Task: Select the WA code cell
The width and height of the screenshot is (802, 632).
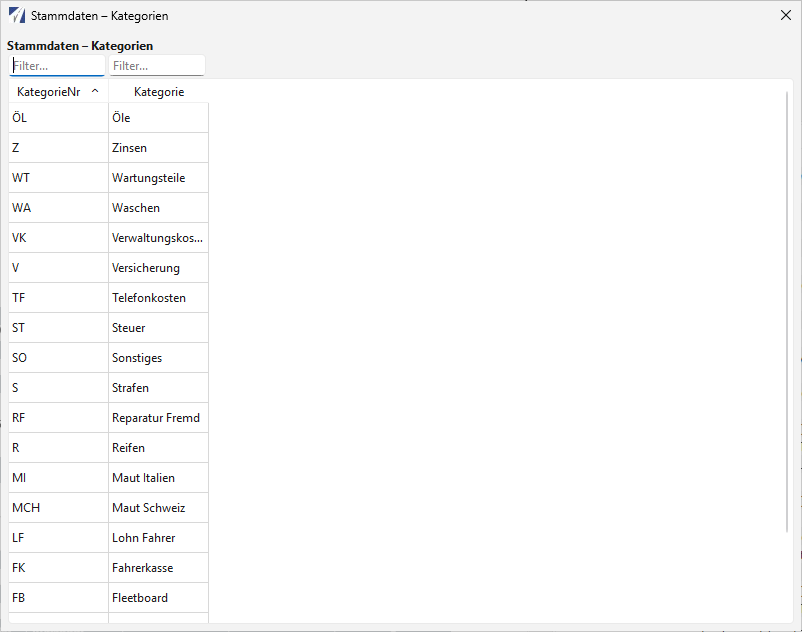Action: (x=58, y=208)
